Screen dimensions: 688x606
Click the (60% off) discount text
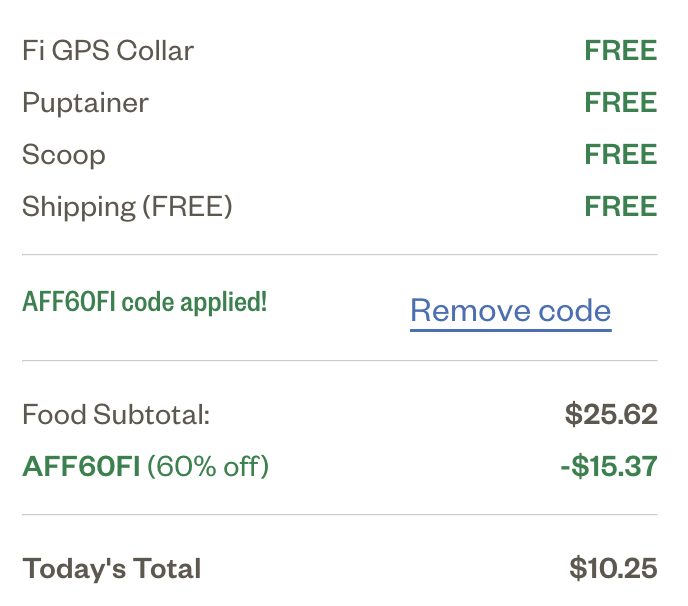pos(208,466)
